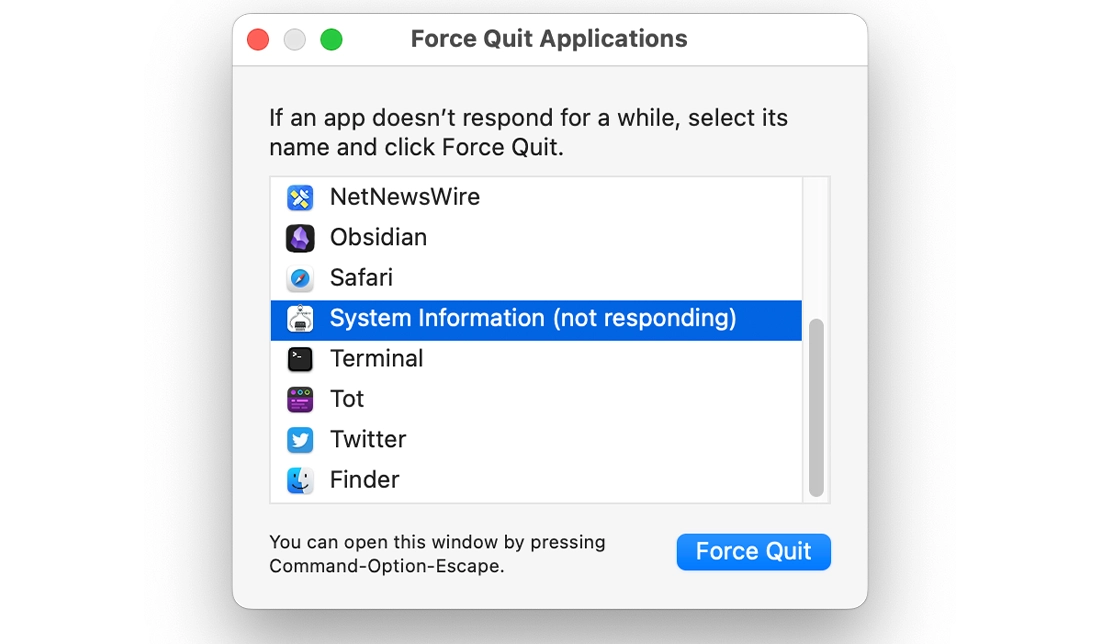Screen dimensions: 1100x644
Task: Click the Tot app icon
Action: pos(301,398)
